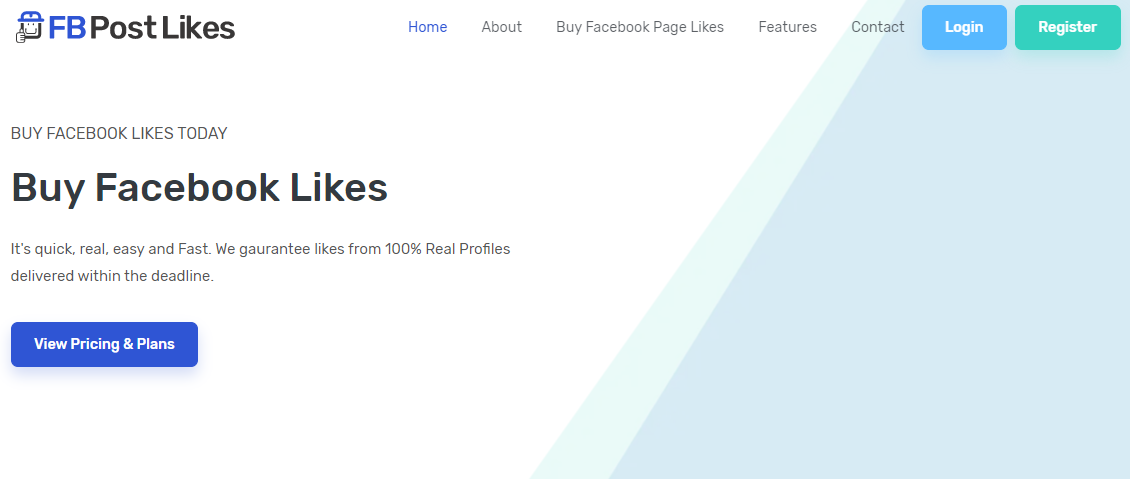Open the Home menu item
This screenshot has width=1130, height=479.
(427, 27)
